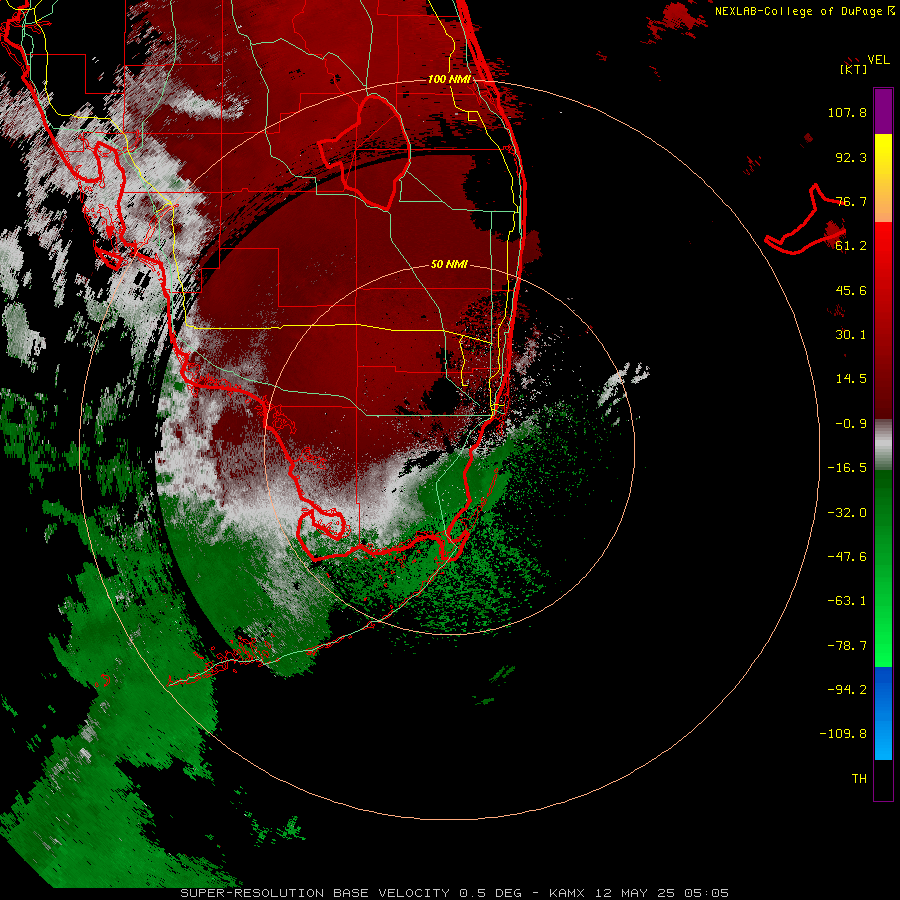Select the 45.6 velocity scale value
The image size is (900, 900).
tap(851, 290)
